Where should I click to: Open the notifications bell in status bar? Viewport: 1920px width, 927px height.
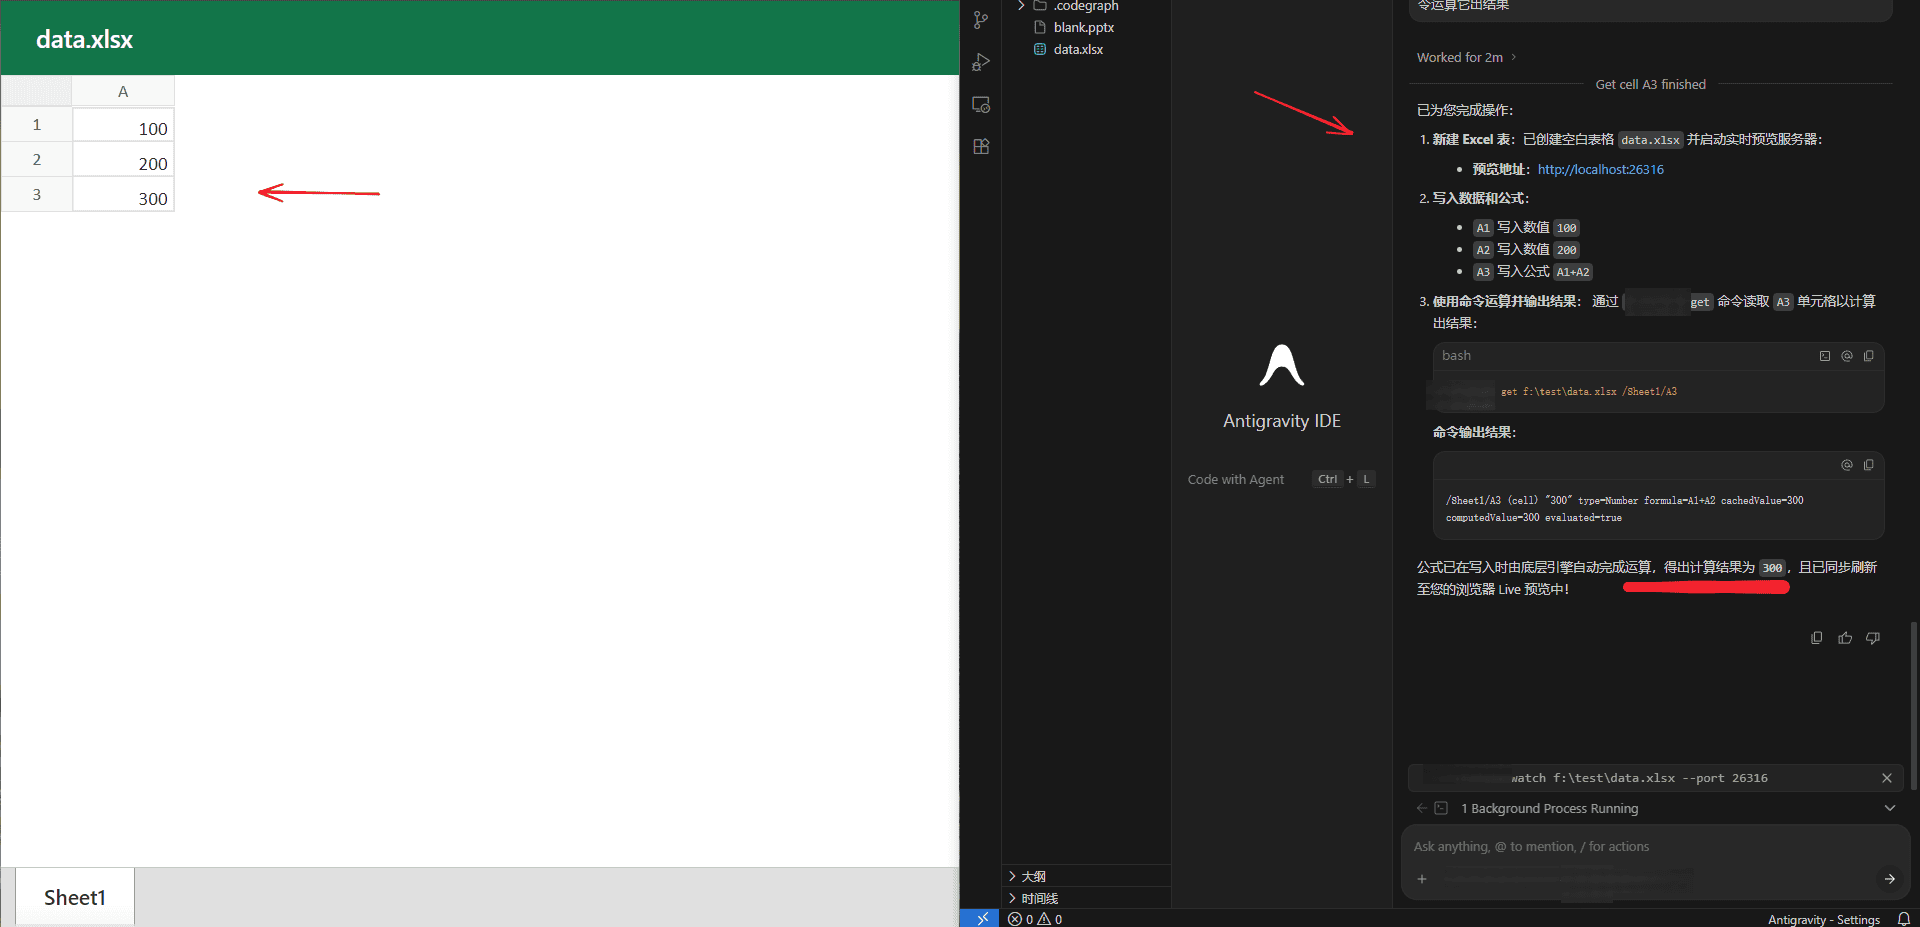1904,919
